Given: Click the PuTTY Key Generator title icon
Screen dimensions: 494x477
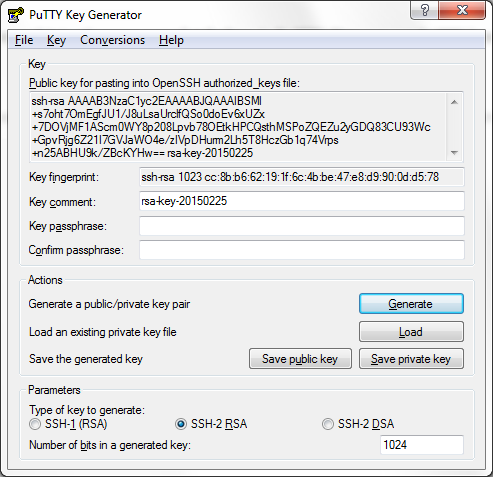Looking at the screenshot, I should tap(15, 15).
